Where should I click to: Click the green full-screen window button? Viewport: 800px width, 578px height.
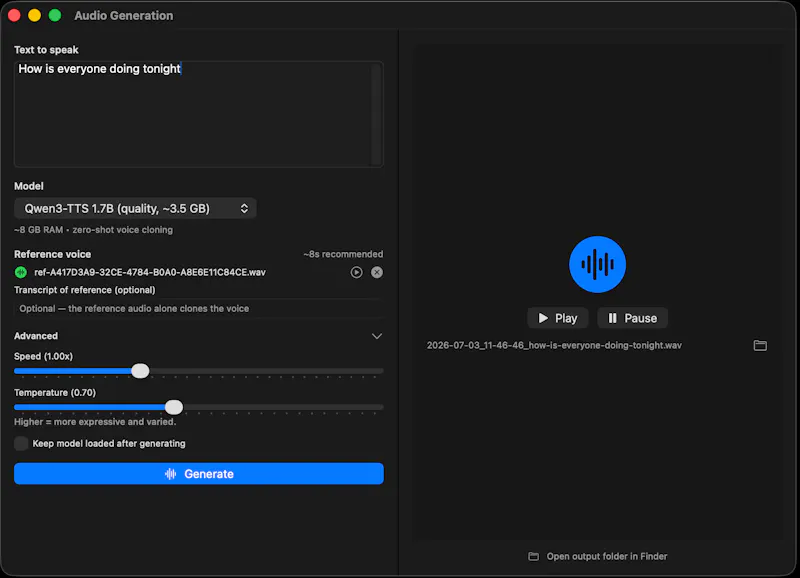click(x=55, y=15)
